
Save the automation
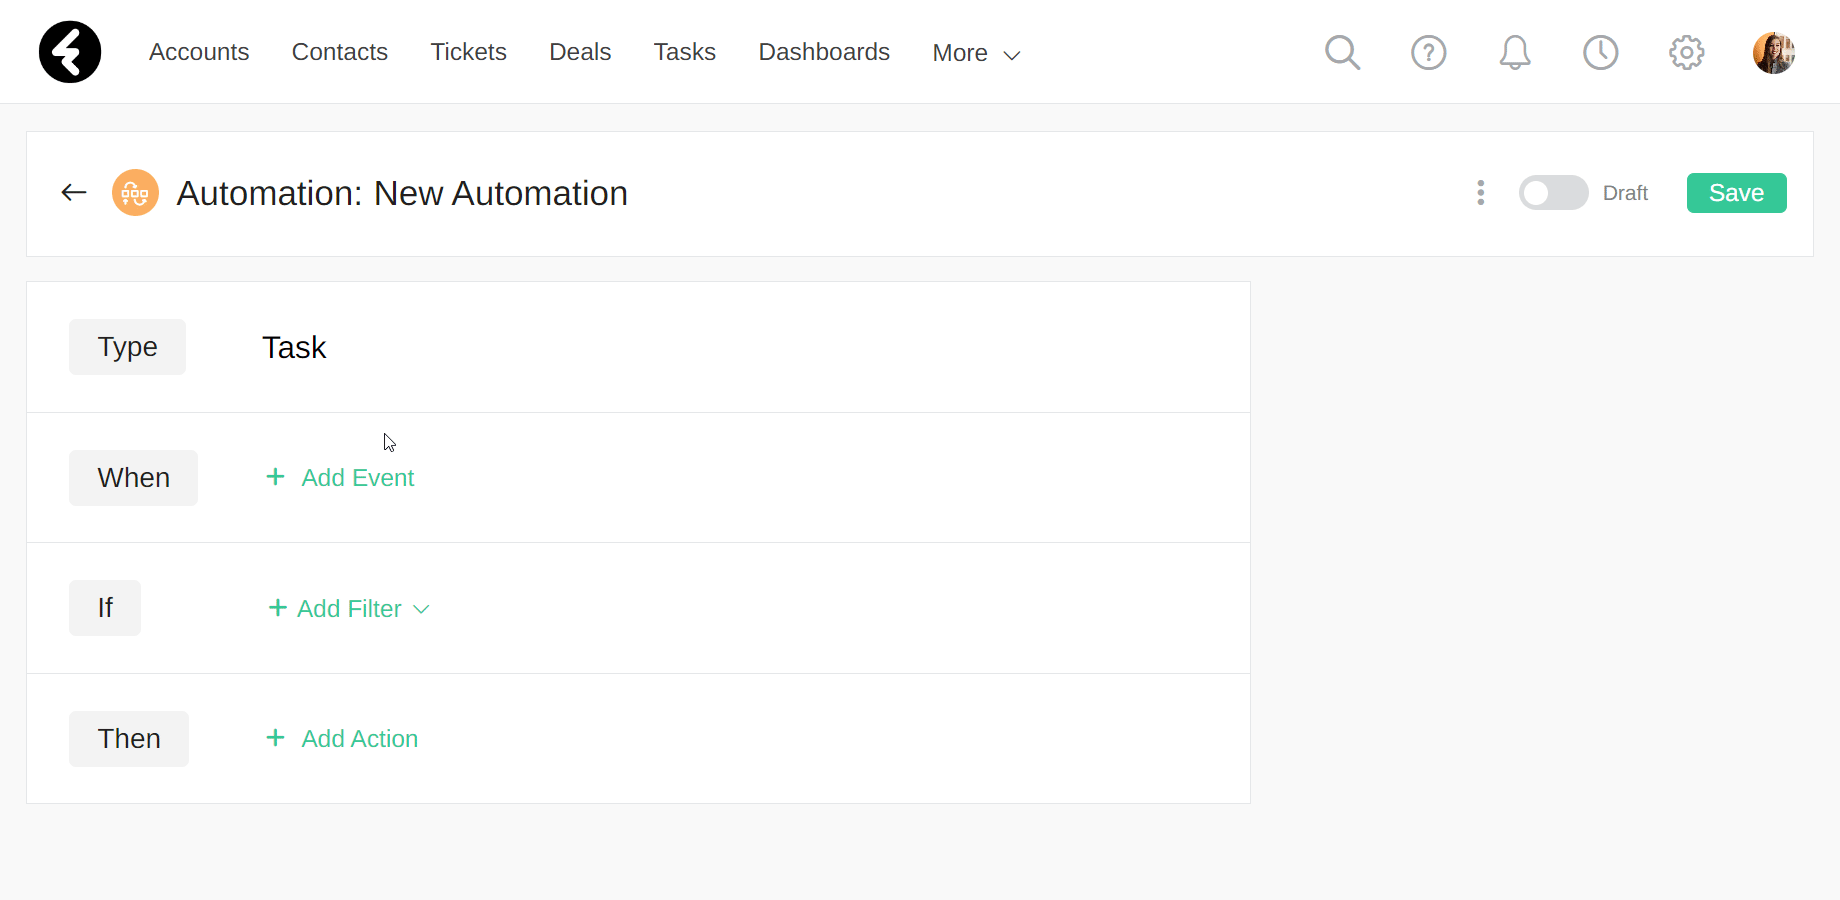pos(1736,193)
